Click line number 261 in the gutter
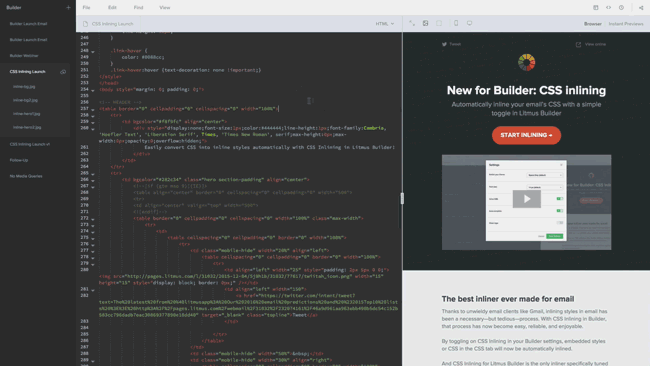Viewport: 650px width, 366px height. [x=85, y=147]
